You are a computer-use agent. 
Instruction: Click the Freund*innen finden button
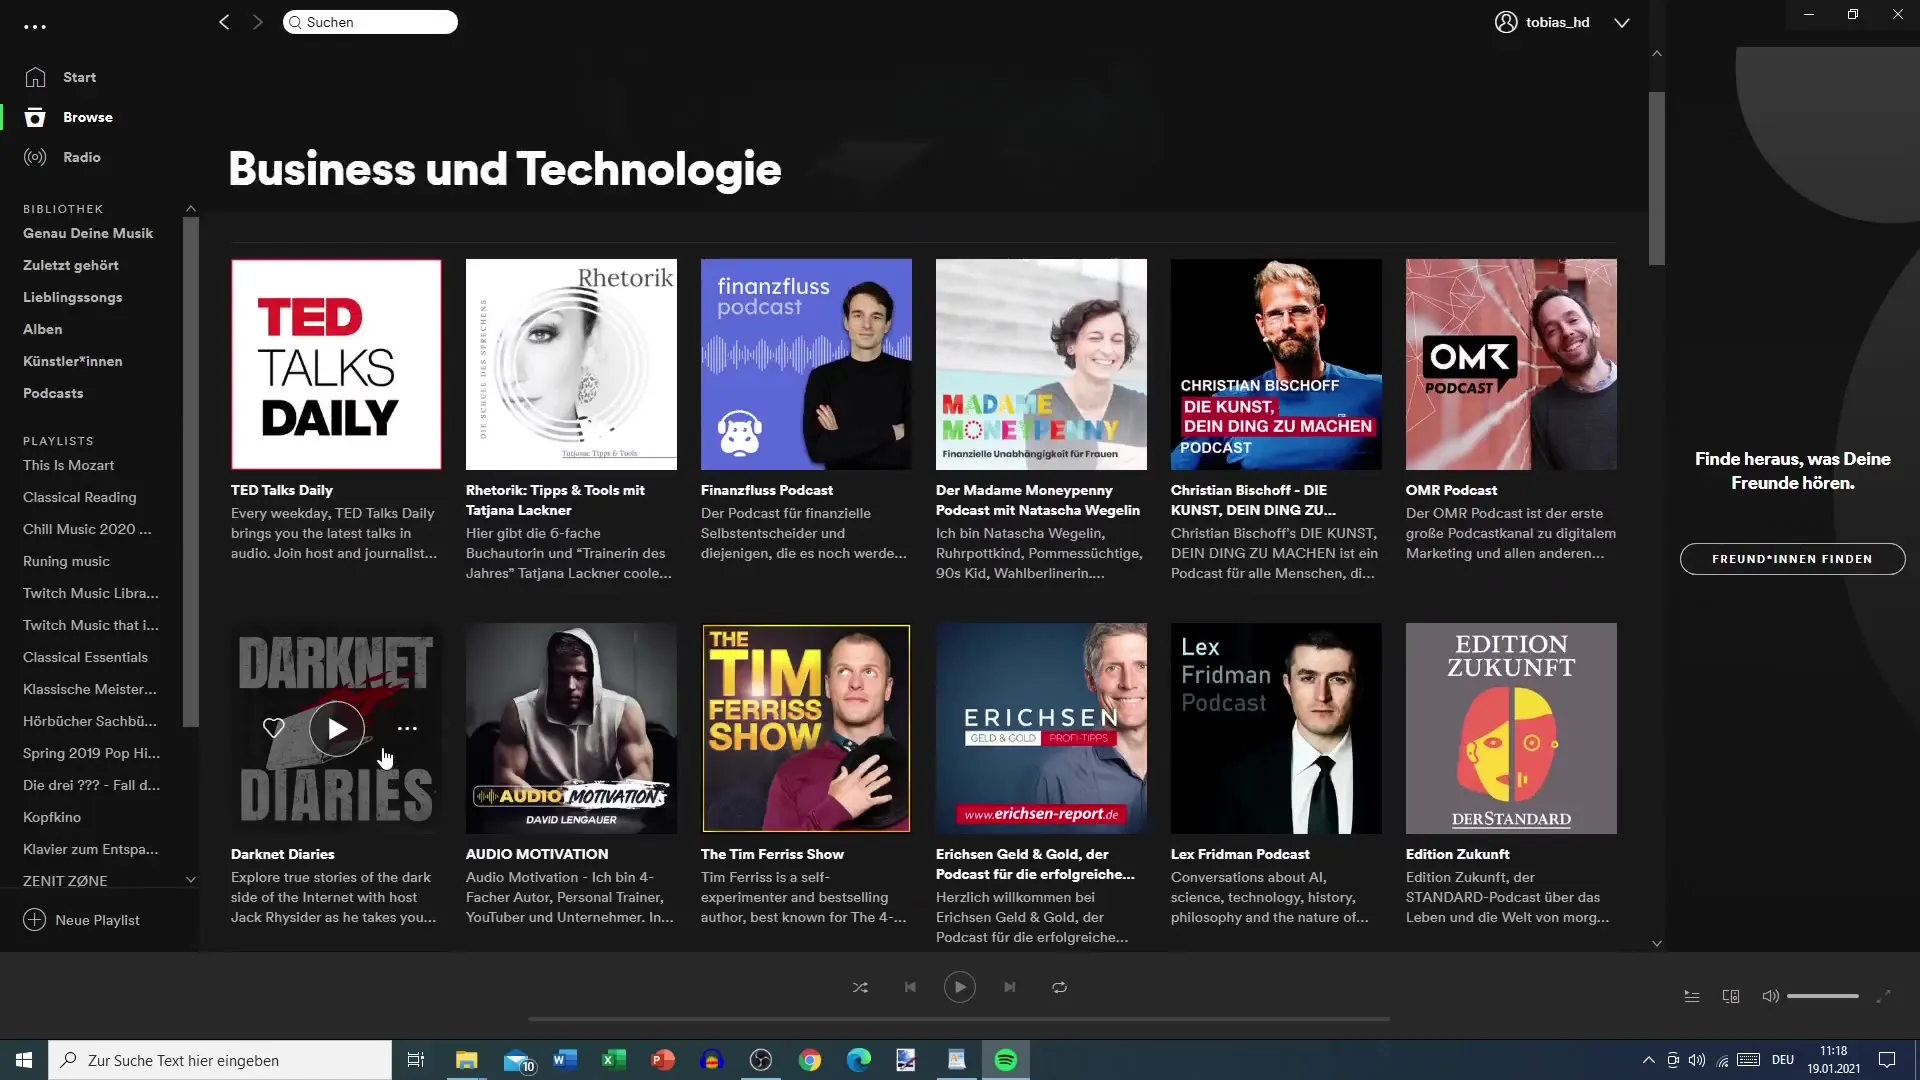tap(1792, 559)
